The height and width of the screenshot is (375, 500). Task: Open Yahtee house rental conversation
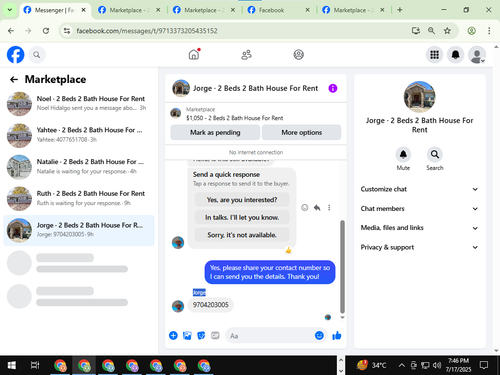79,135
